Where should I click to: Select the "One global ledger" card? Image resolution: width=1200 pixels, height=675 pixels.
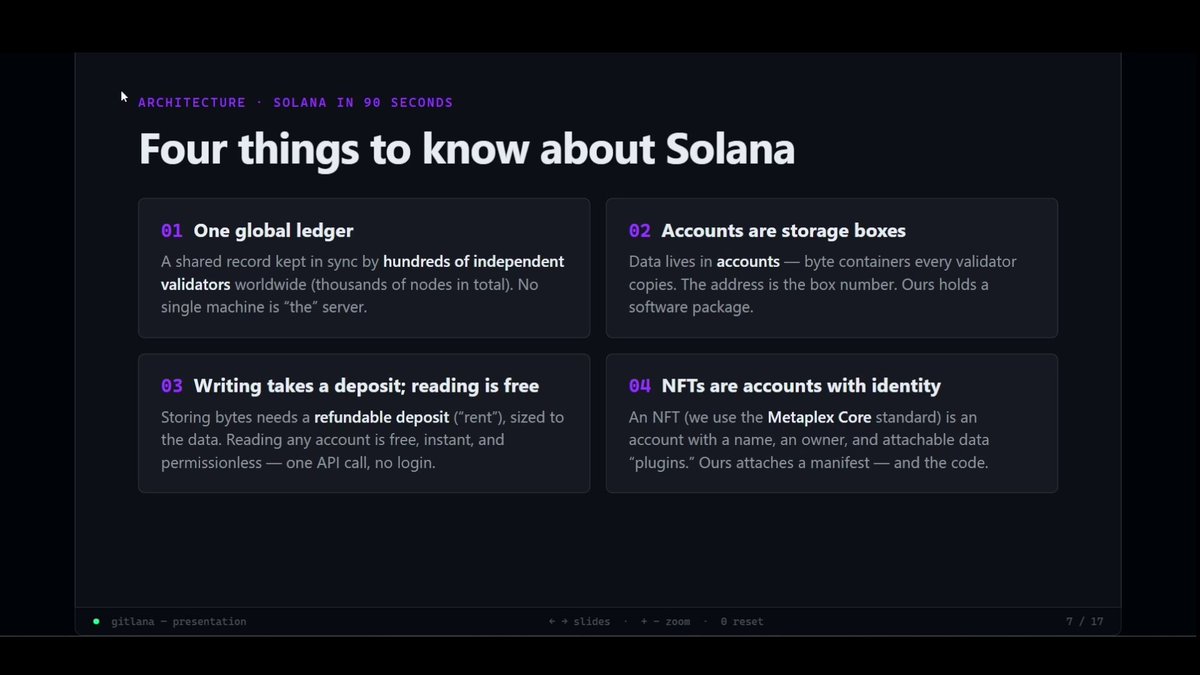364,268
